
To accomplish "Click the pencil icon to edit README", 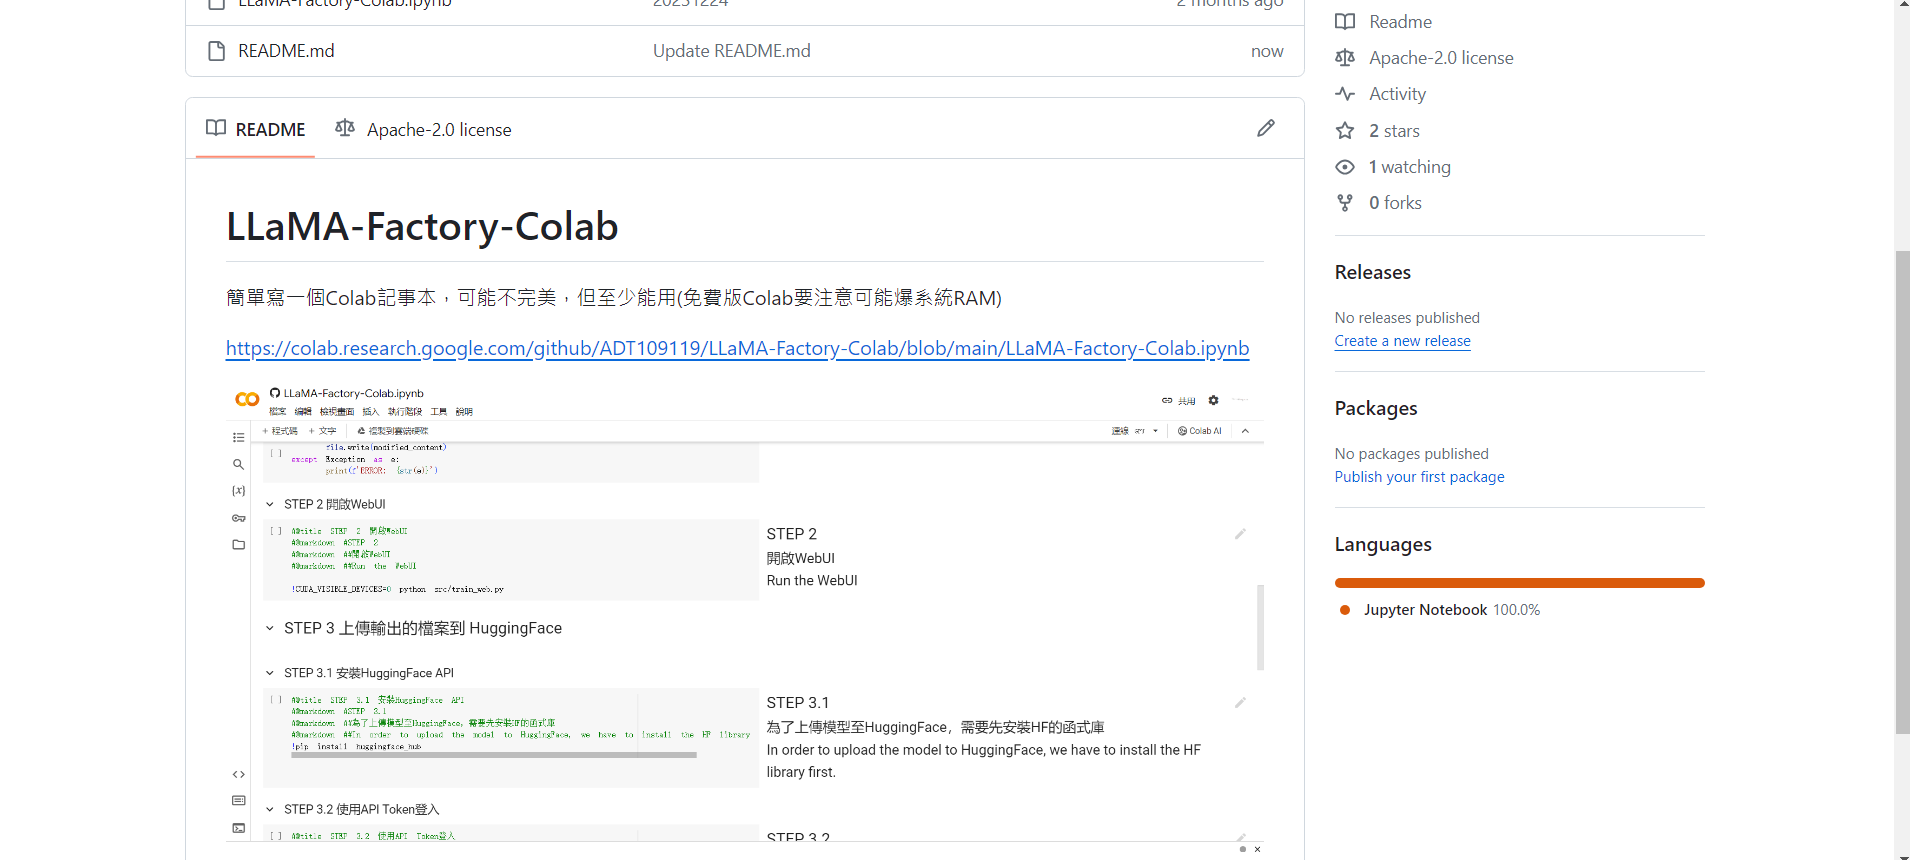I will 1265,128.
